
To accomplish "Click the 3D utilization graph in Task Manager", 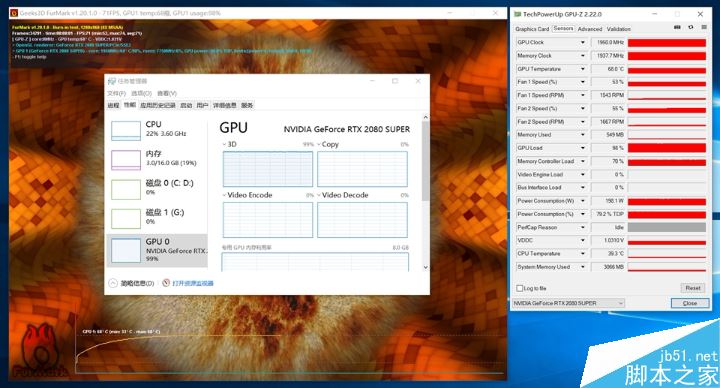I will 268,169.
